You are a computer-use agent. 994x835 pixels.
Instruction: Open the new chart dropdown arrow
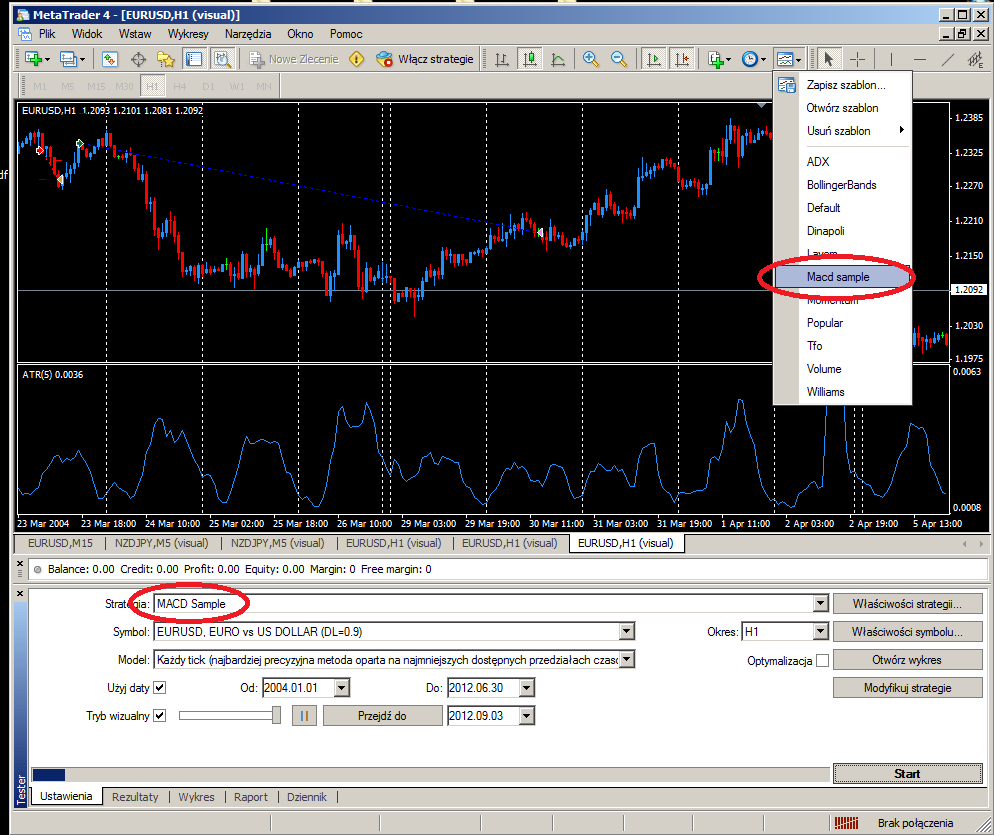click(48, 60)
